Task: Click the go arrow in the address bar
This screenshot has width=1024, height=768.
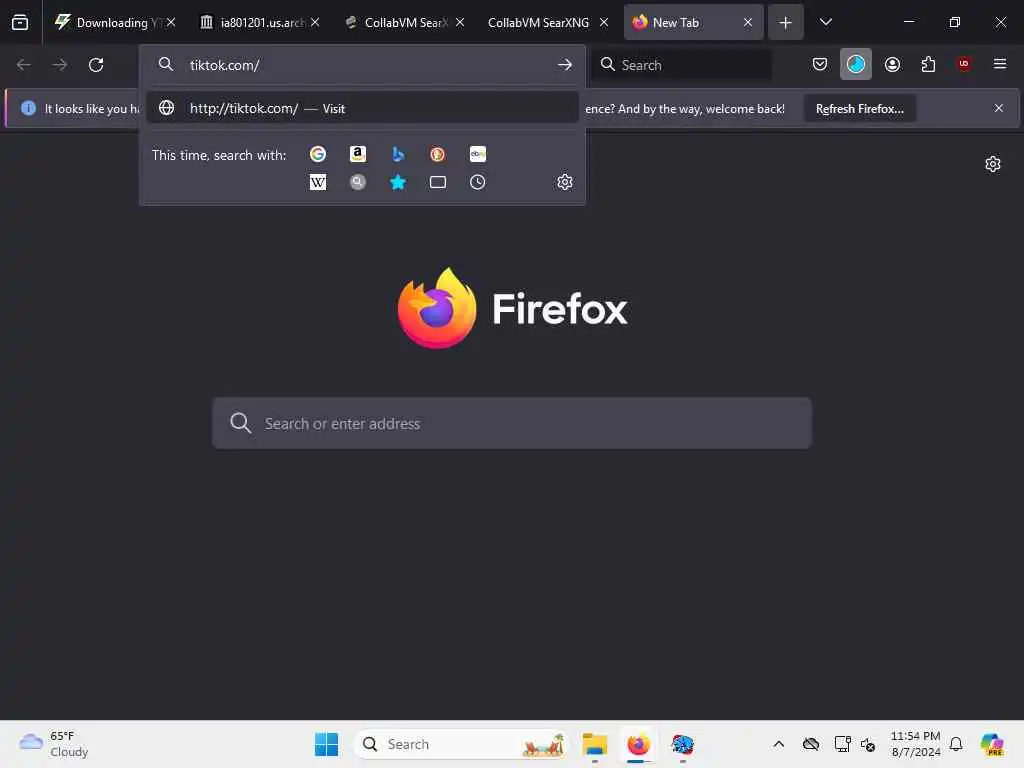Action: click(x=565, y=65)
